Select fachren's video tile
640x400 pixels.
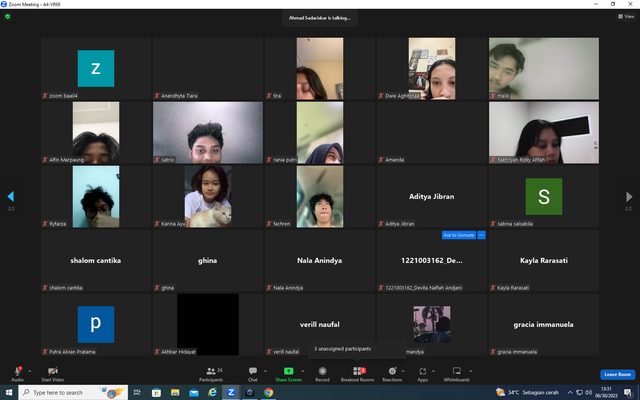[320, 196]
